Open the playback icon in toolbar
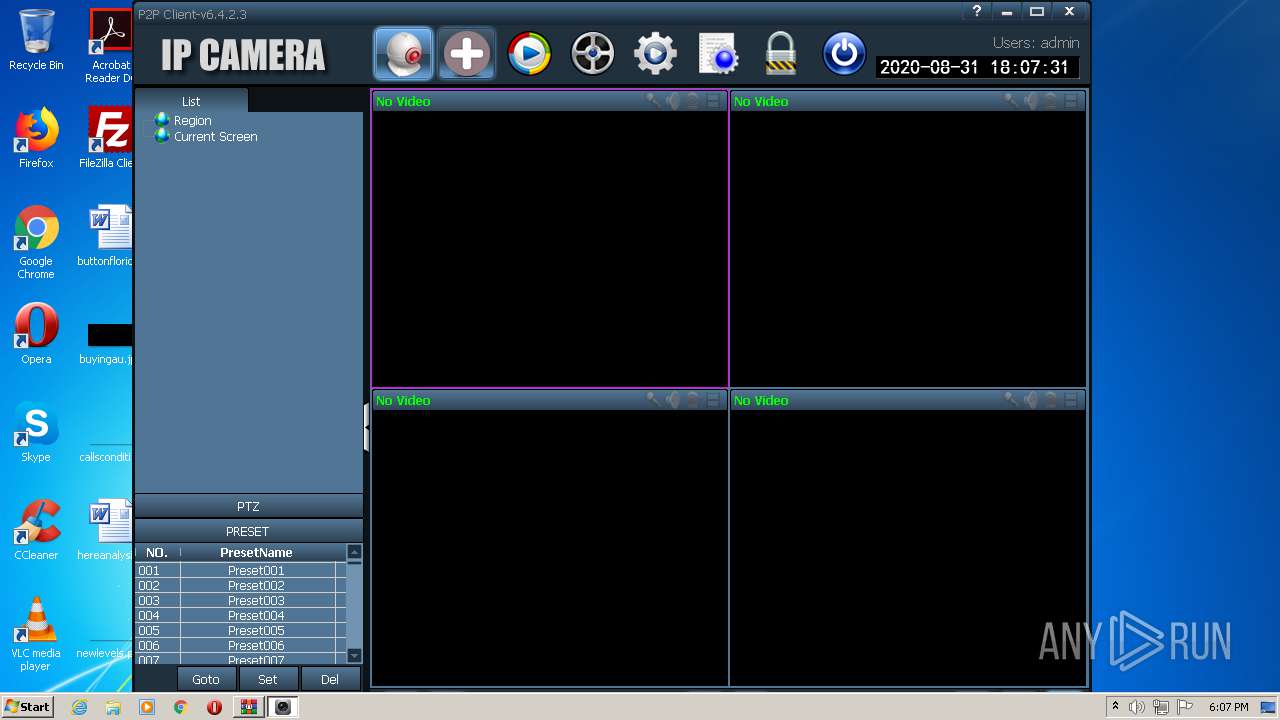1280x720 pixels. point(529,54)
